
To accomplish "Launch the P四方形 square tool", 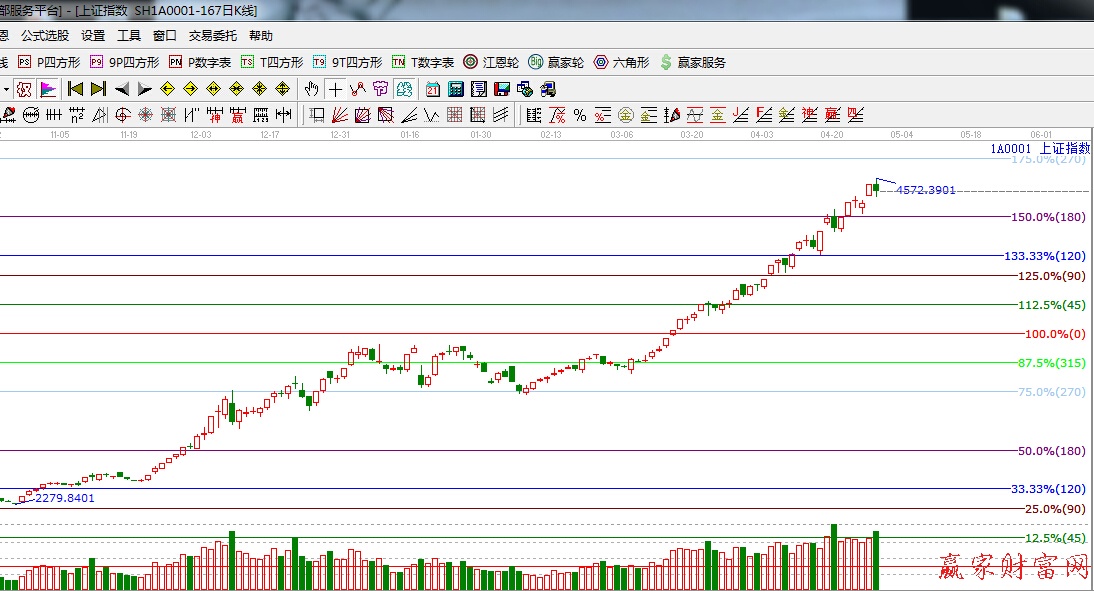I will click(53, 62).
